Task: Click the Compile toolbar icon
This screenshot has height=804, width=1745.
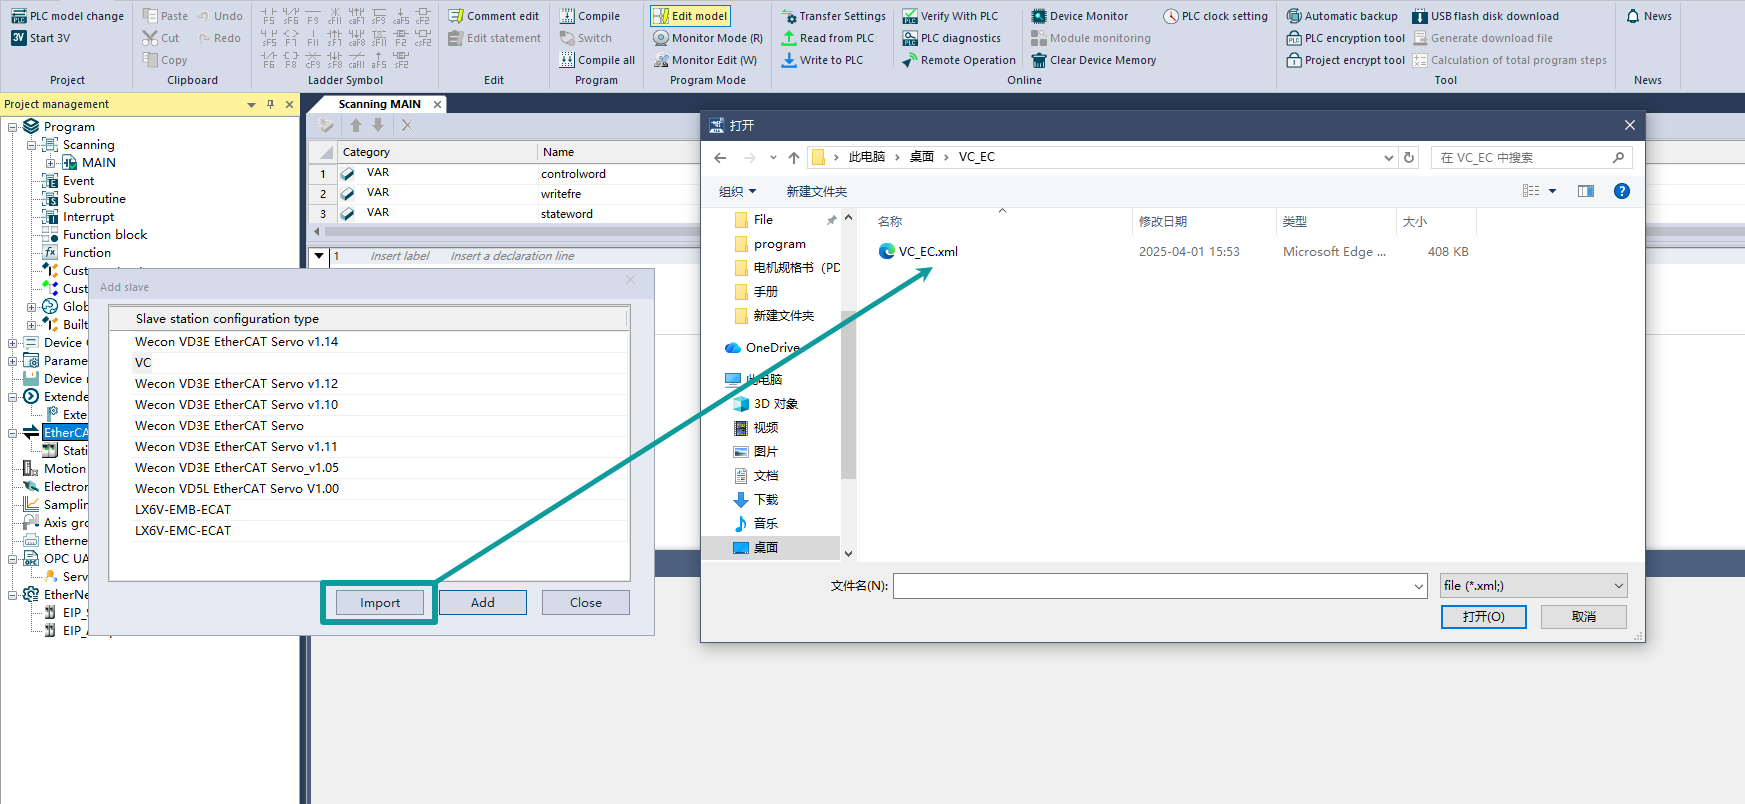Action: [x=567, y=16]
